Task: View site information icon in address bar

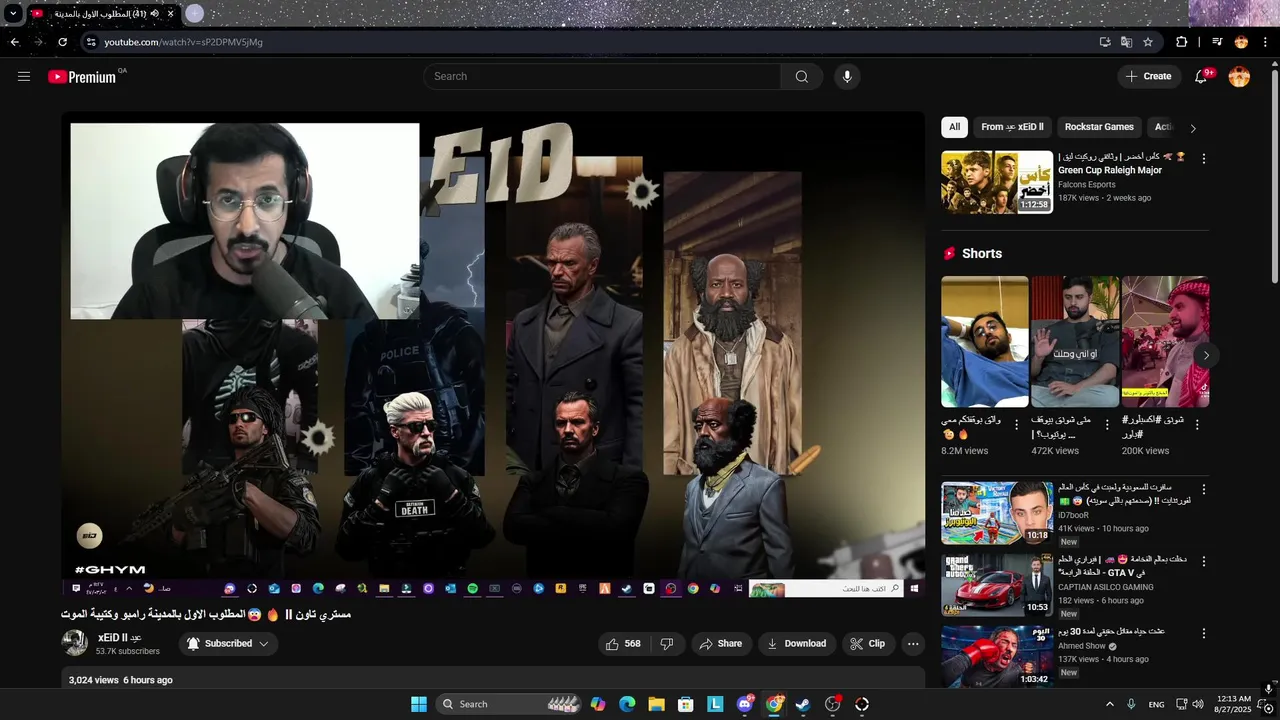Action: pos(91,42)
